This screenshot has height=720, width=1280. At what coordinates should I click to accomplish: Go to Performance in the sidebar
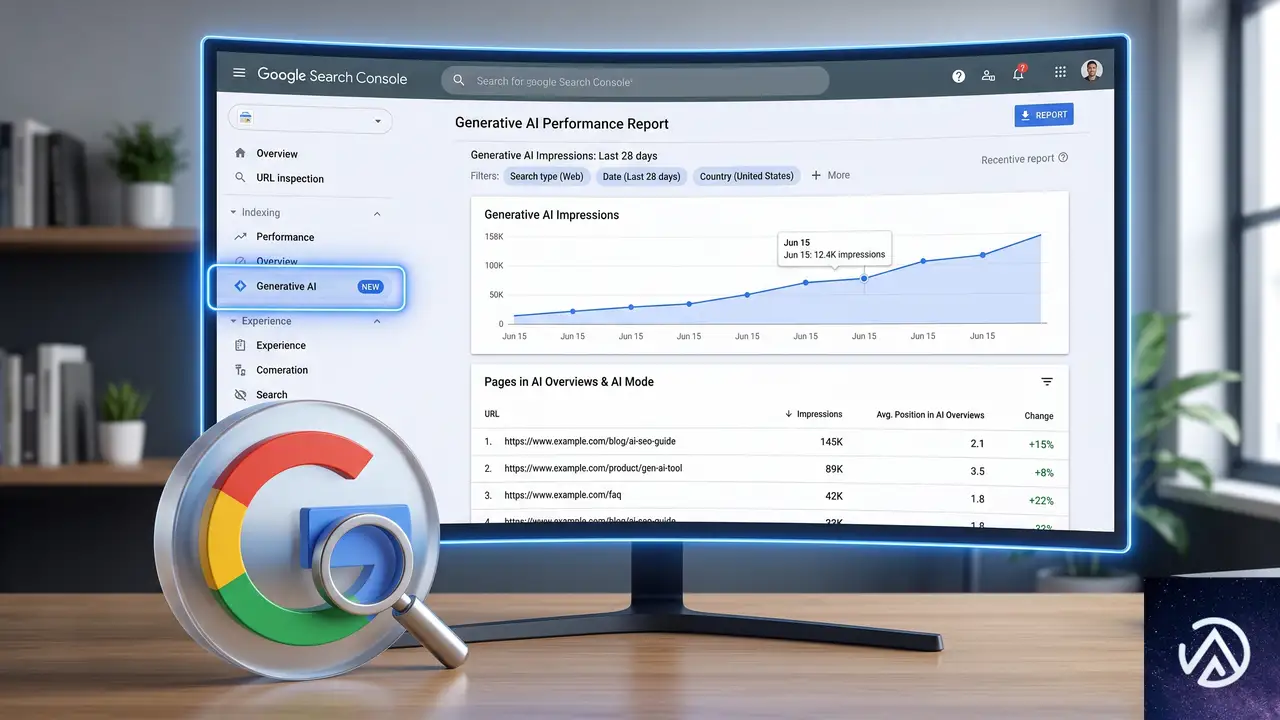point(284,237)
